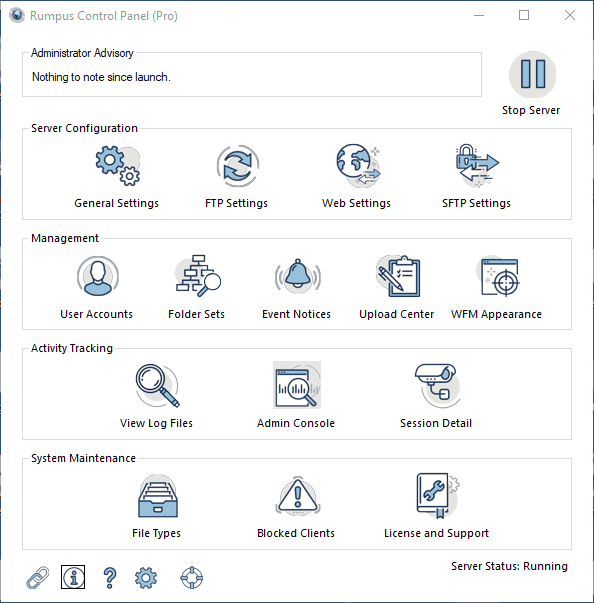
Task: Click the 'System Maintenance' group heading
Action: [83, 458]
